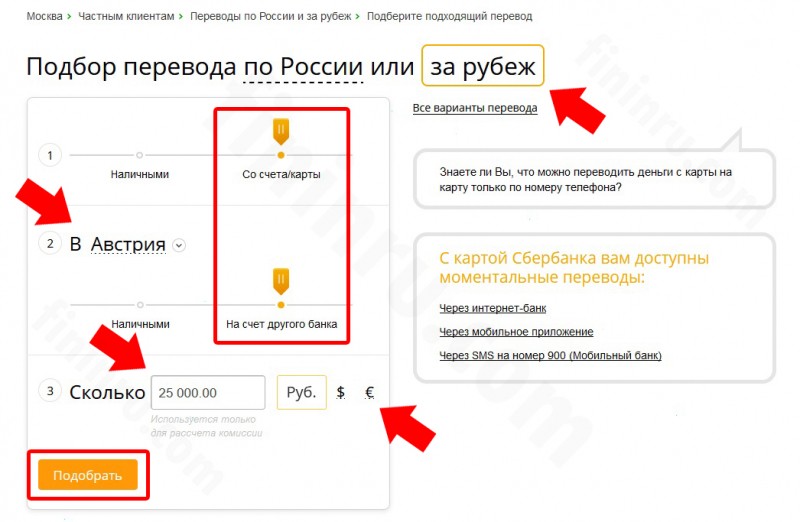
Task: Select the dollar currency symbol
Action: point(341,392)
